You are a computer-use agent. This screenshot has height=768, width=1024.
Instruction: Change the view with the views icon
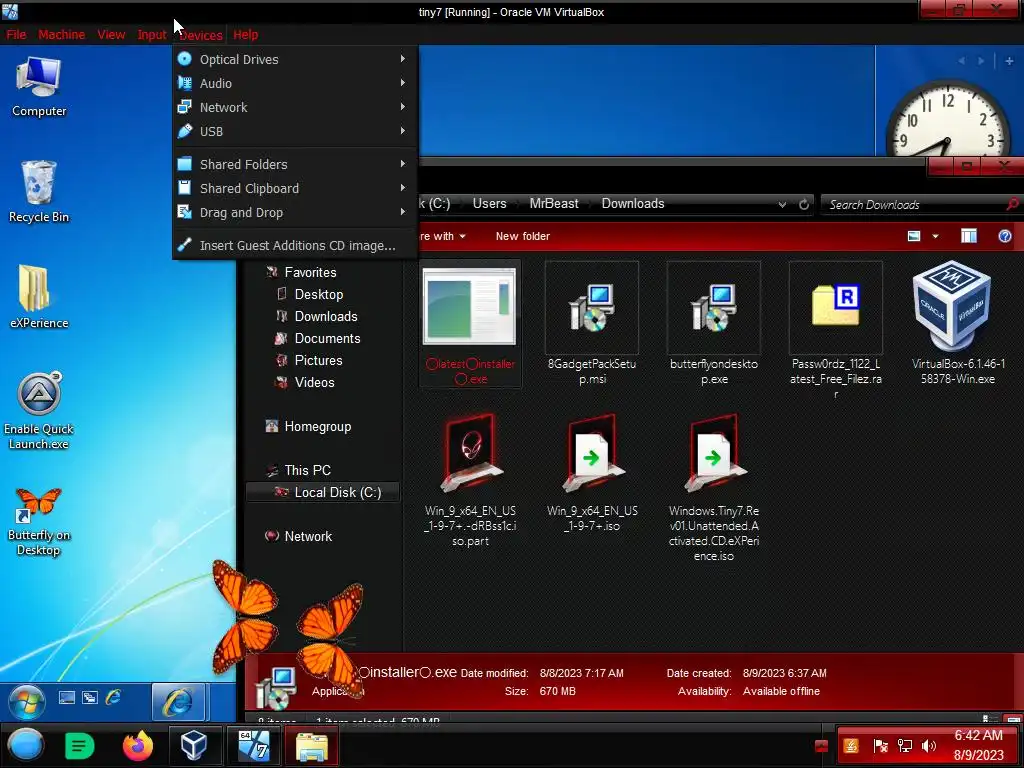914,236
